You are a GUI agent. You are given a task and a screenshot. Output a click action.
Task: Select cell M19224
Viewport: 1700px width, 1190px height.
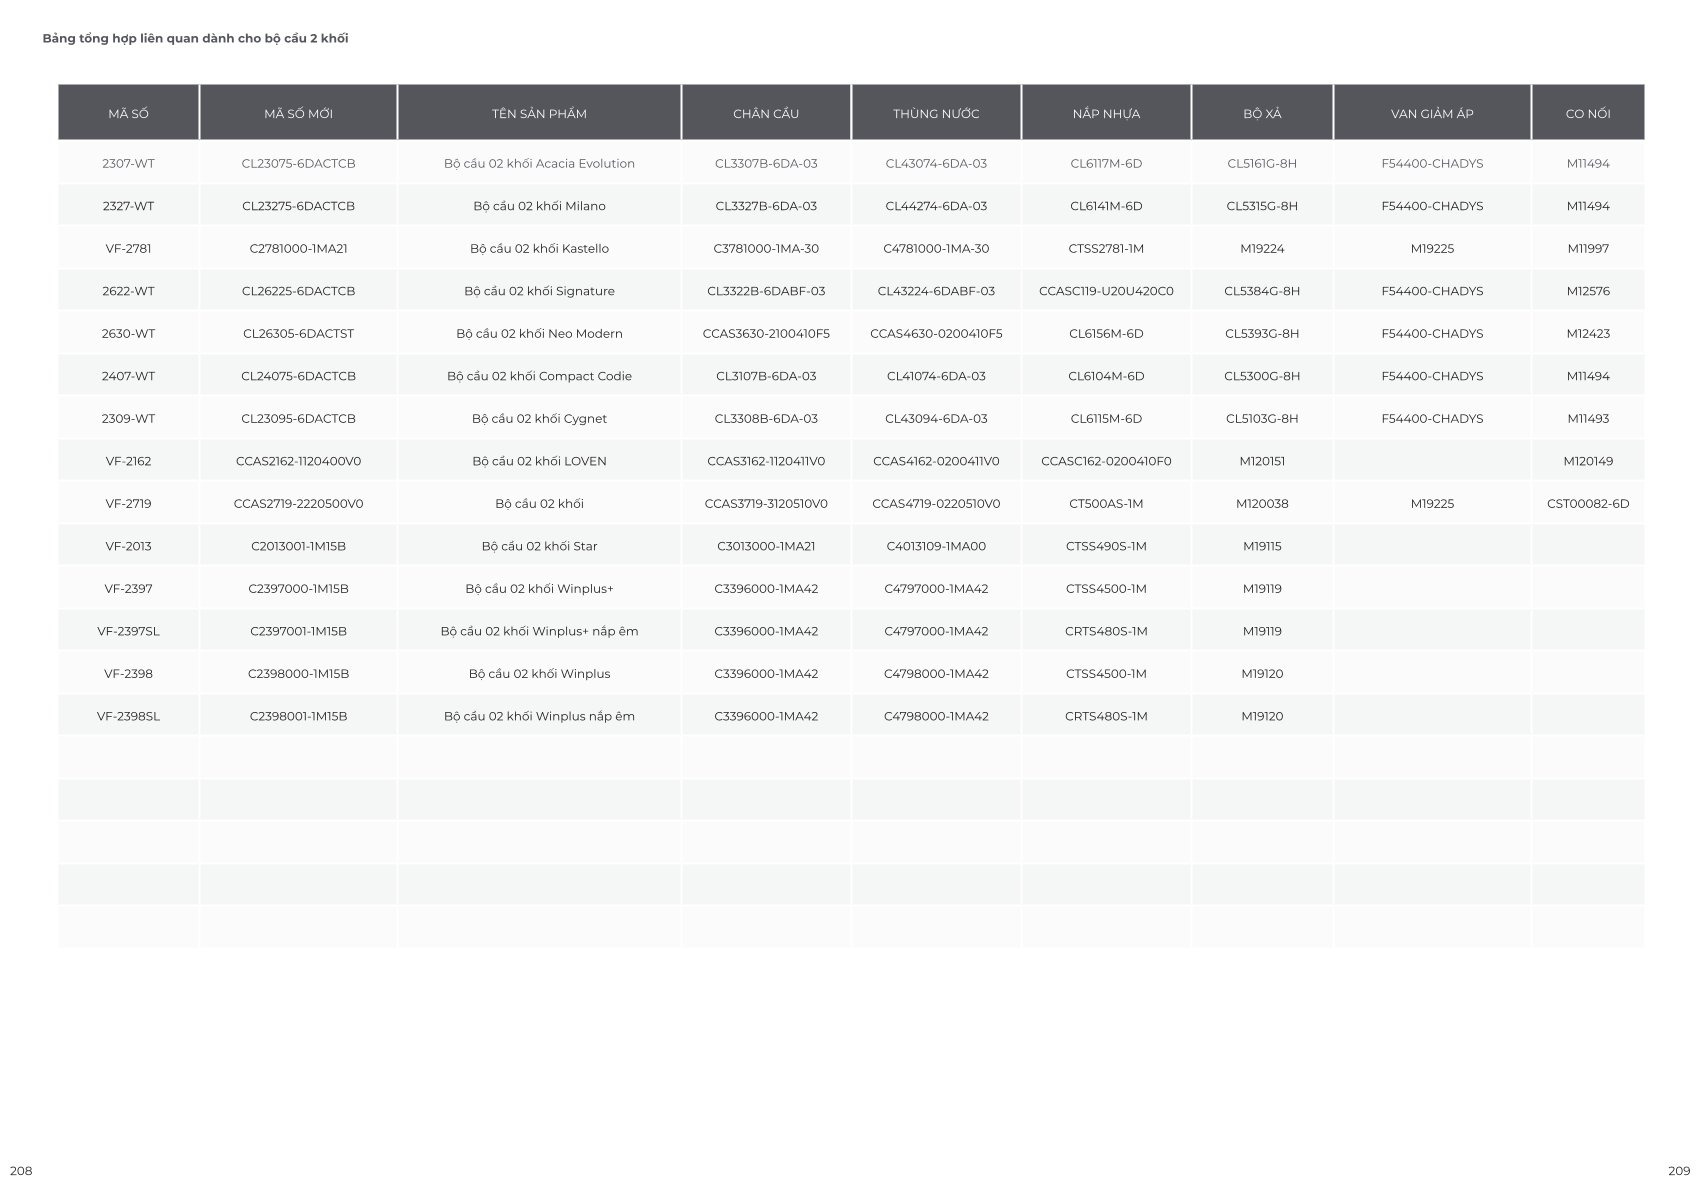(x=1262, y=248)
